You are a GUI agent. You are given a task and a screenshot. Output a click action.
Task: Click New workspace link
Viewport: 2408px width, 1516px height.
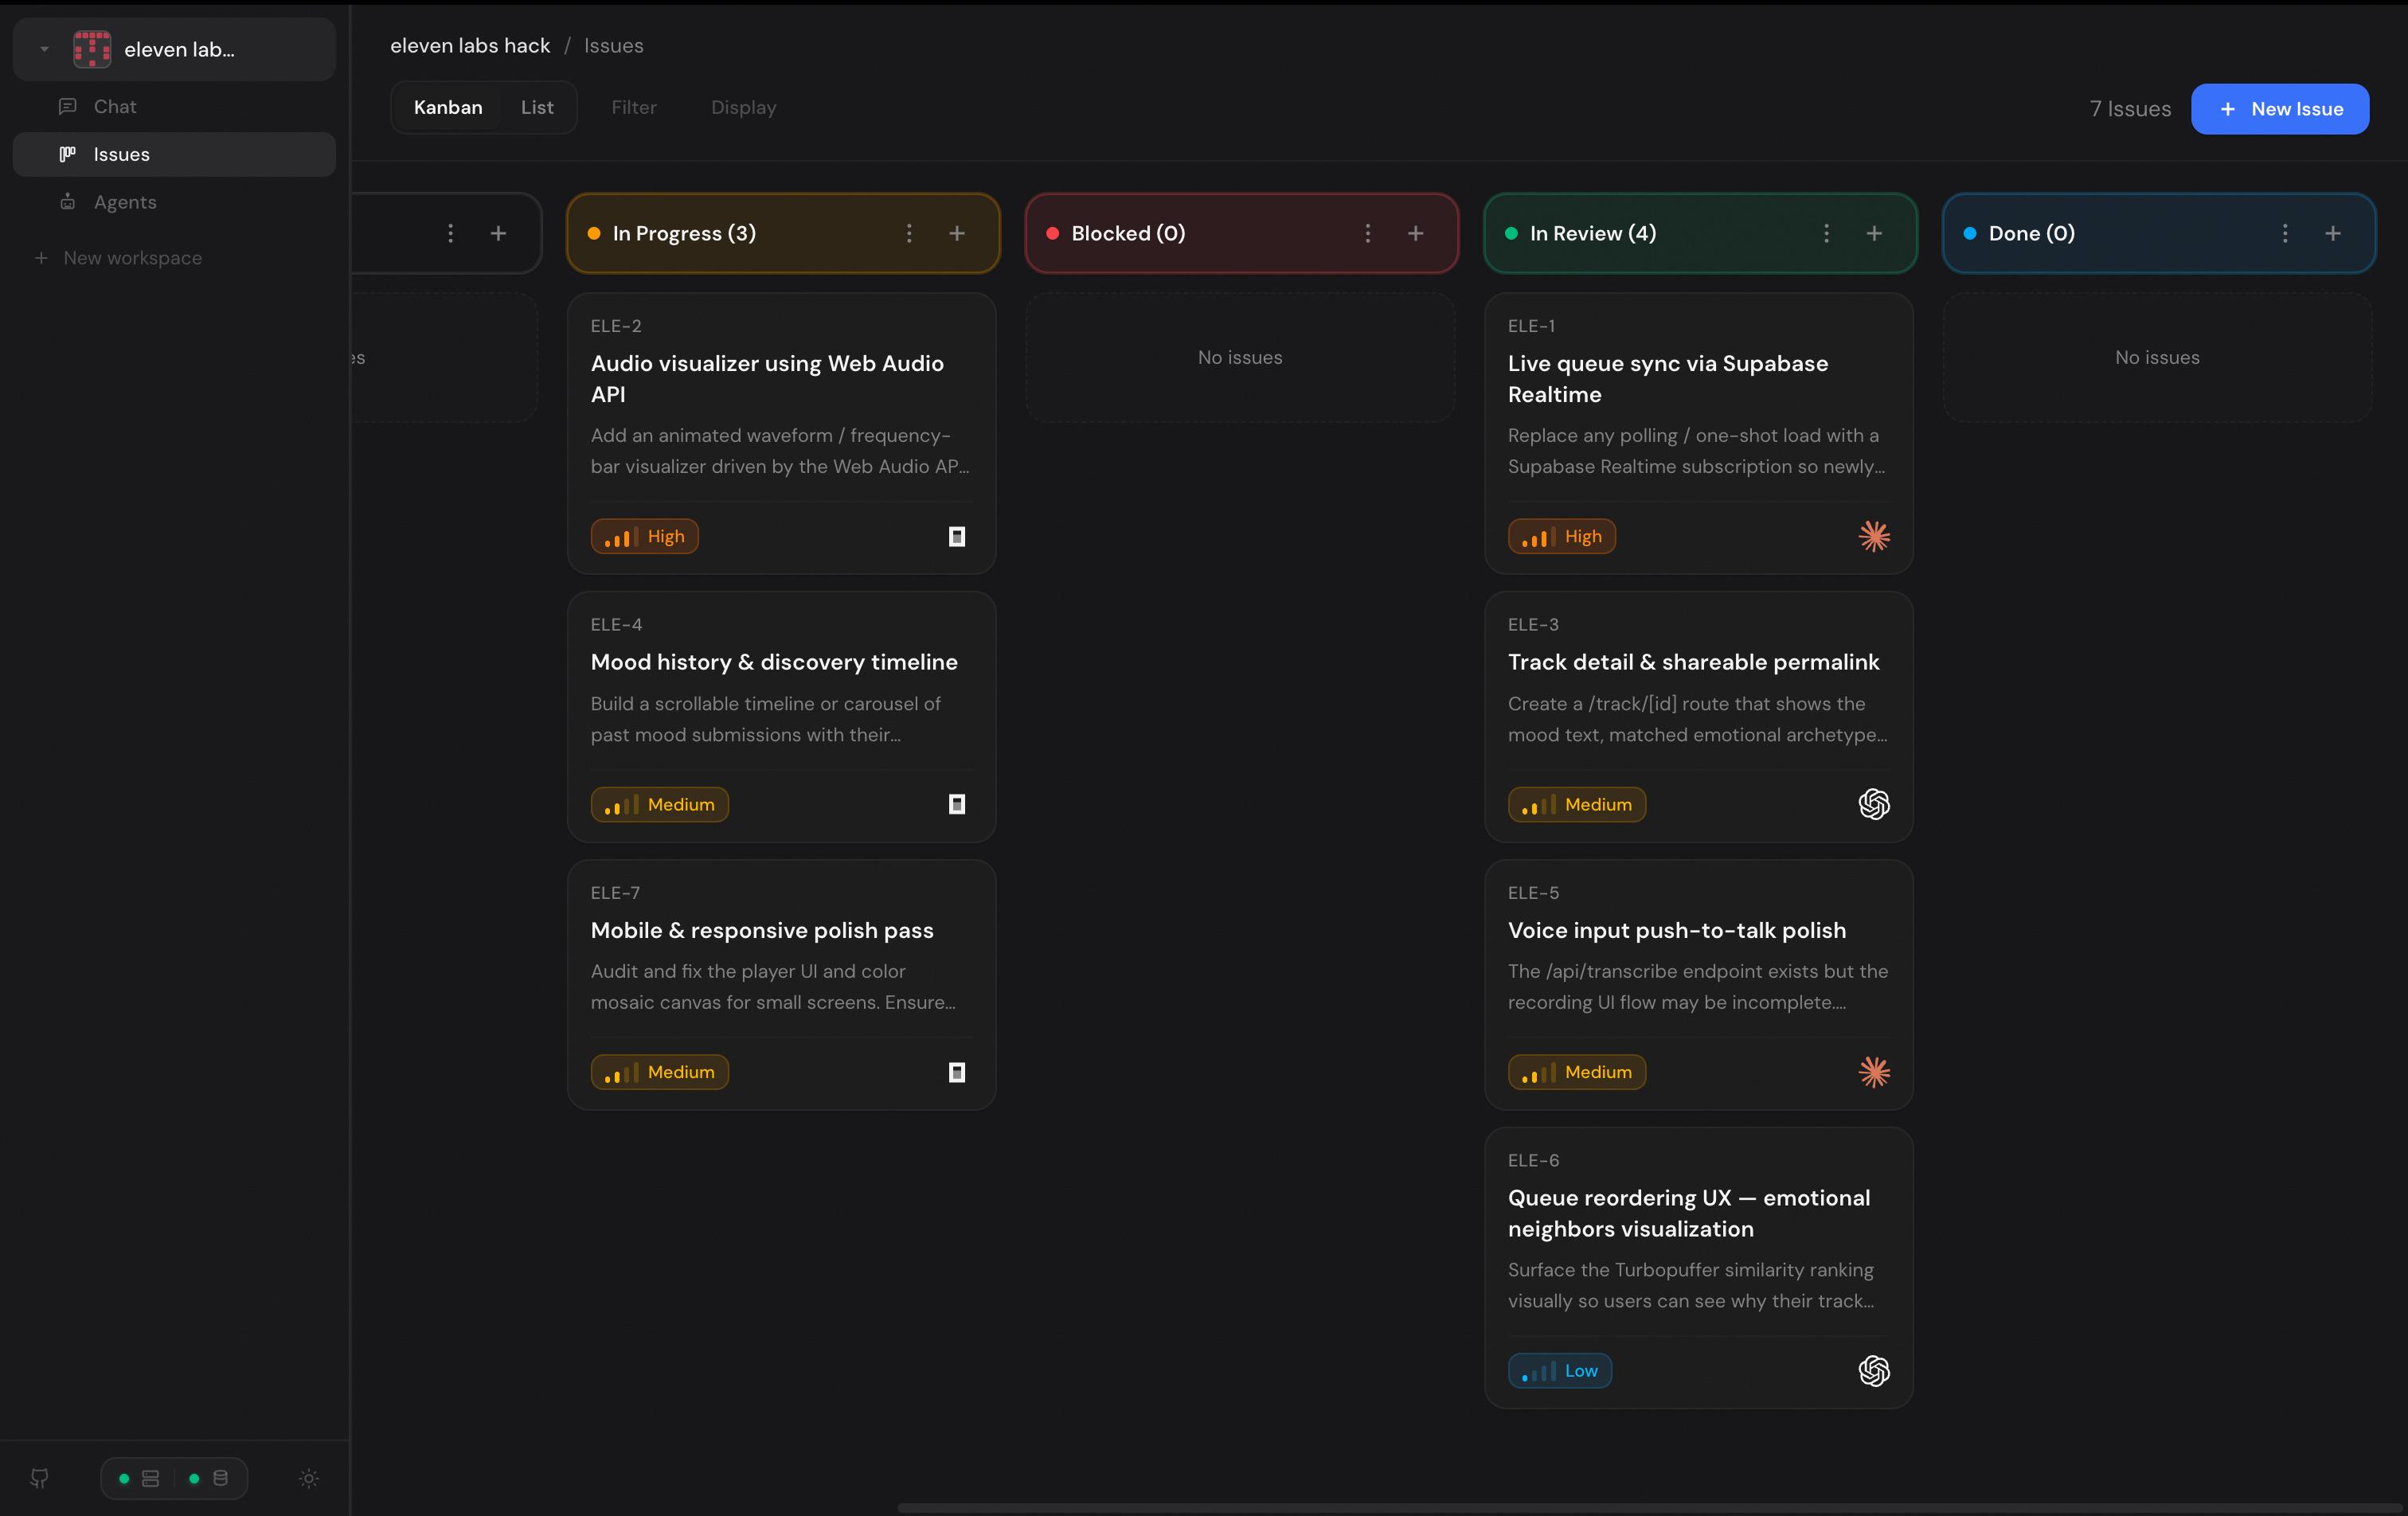coord(132,258)
